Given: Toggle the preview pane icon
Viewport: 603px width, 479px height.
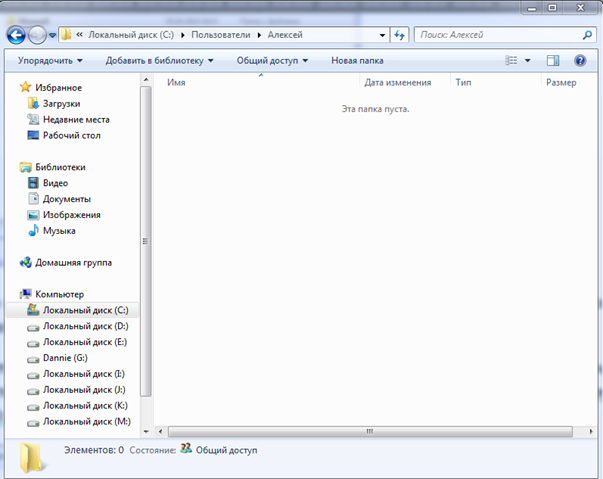Looking at the screenshot, I should tap(553, 60).
